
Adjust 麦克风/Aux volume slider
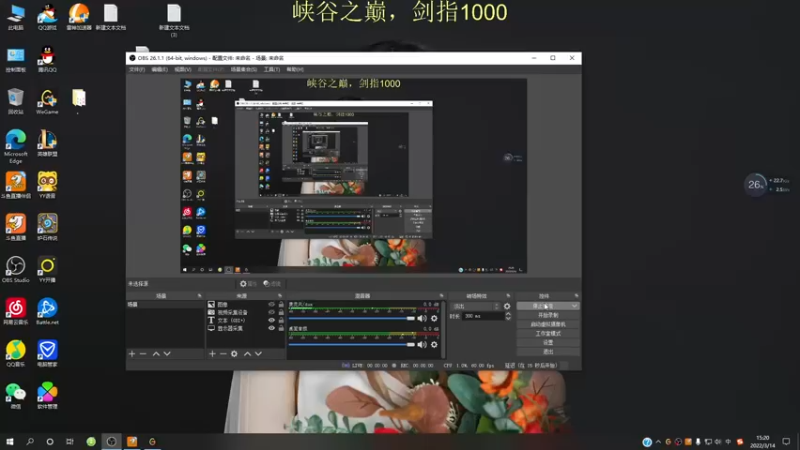point(352,318)
